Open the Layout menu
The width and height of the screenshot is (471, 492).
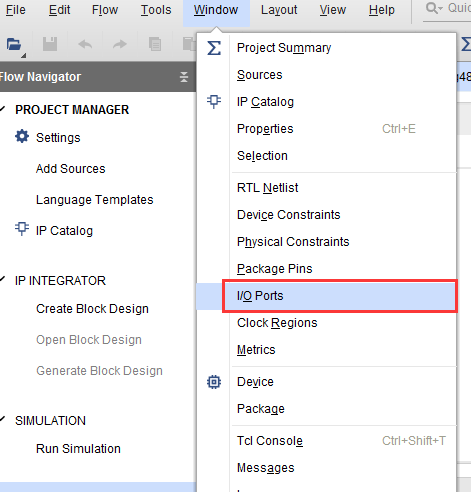(x=279, y=10)
